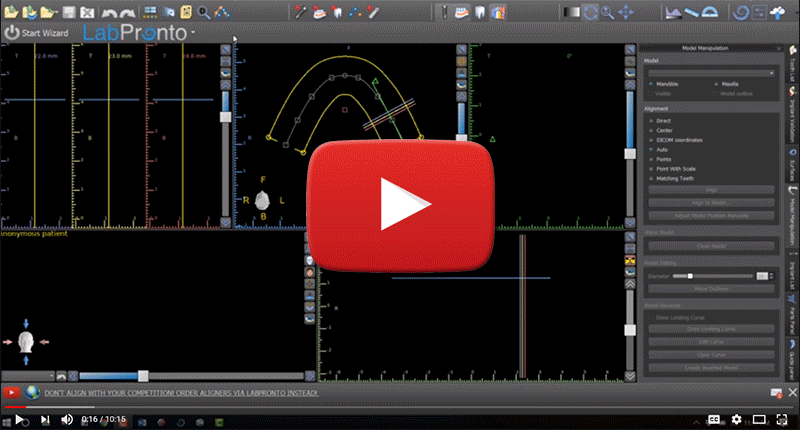
Task: Close the video banner with the X
Action: pos(792,392)
